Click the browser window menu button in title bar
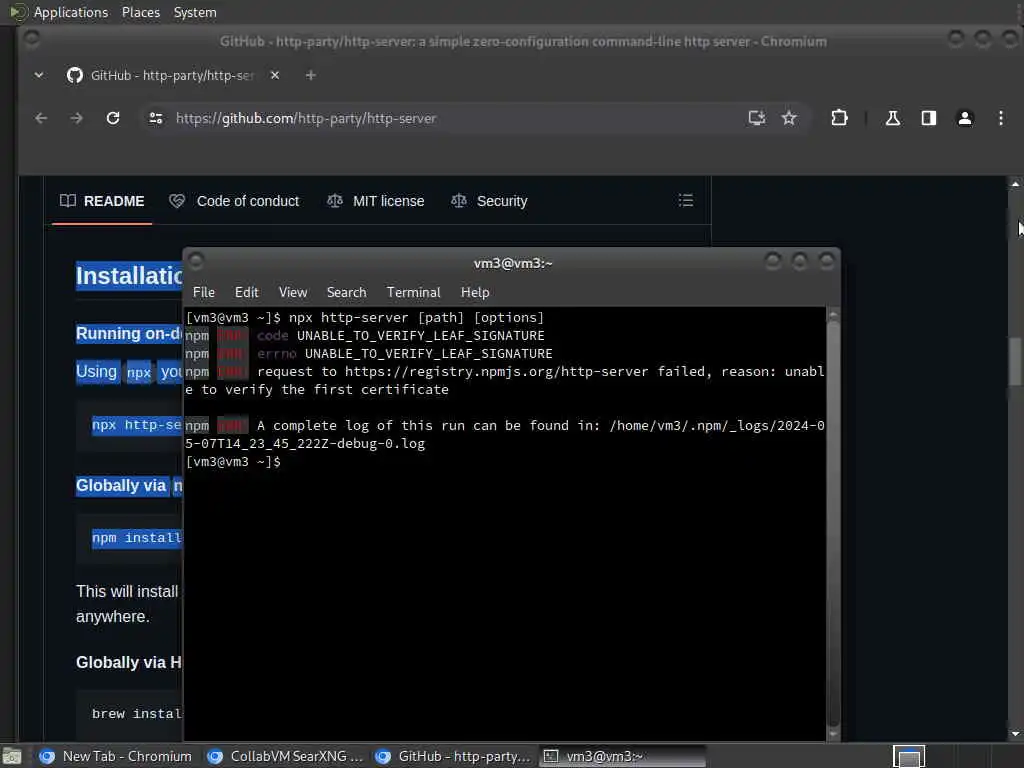 (x=31, y=40)
